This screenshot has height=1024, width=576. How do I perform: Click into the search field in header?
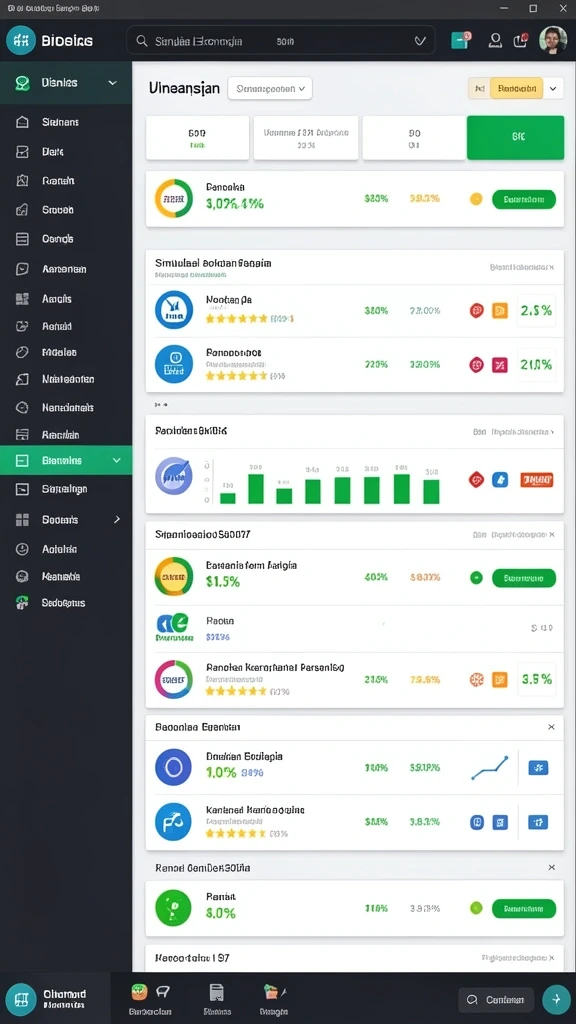(x=281, y=40)
